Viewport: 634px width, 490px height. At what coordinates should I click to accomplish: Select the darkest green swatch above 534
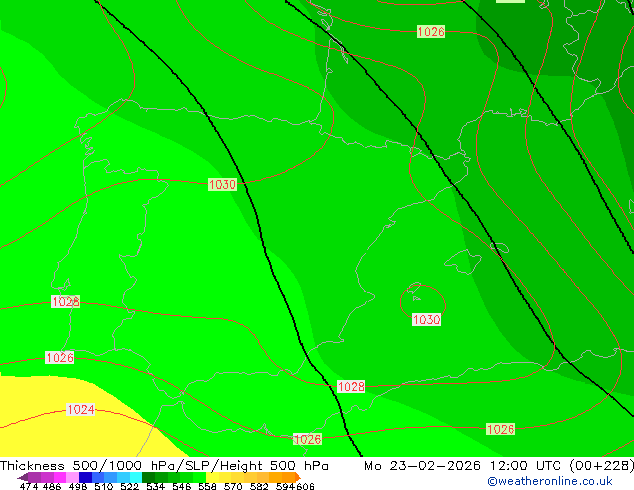[148, 477]
